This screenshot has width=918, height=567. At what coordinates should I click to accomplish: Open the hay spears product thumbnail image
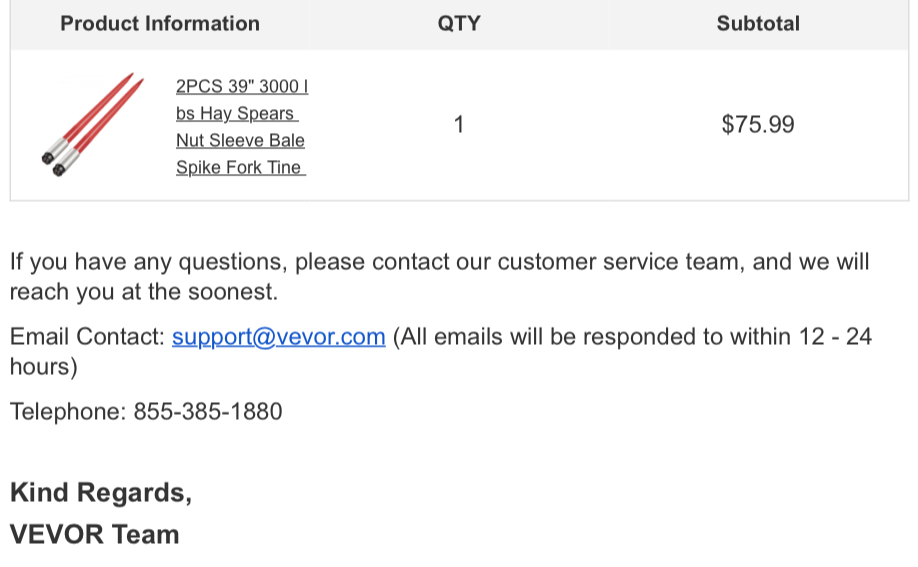pos(93,124)
